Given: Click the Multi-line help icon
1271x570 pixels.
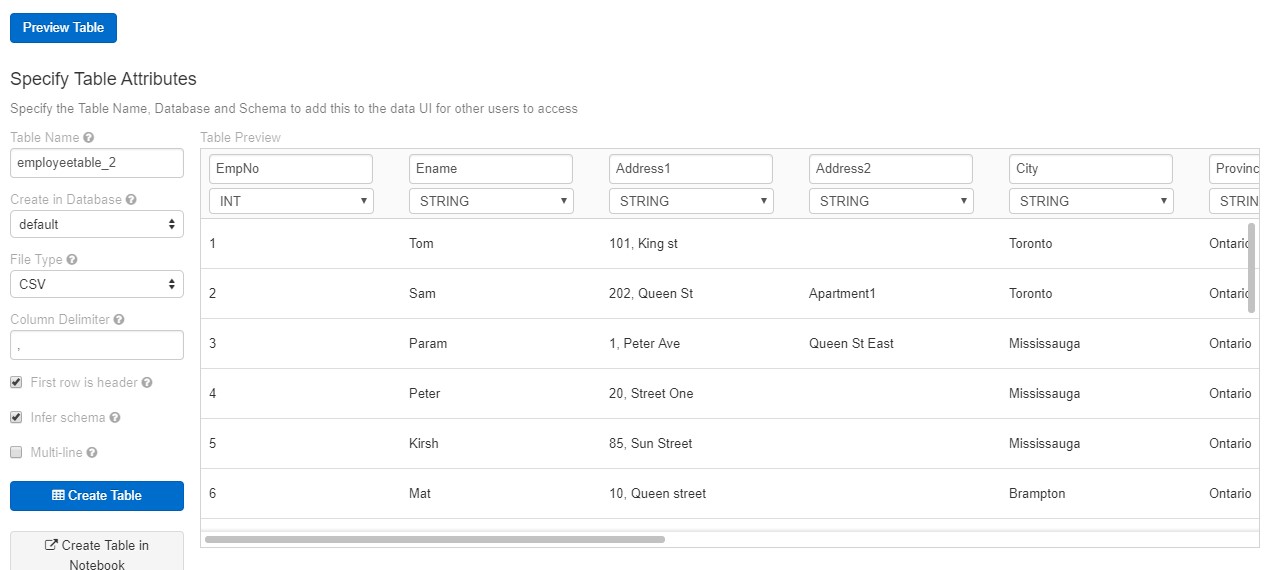Looking at the screenshot, I should click(92, 453).
